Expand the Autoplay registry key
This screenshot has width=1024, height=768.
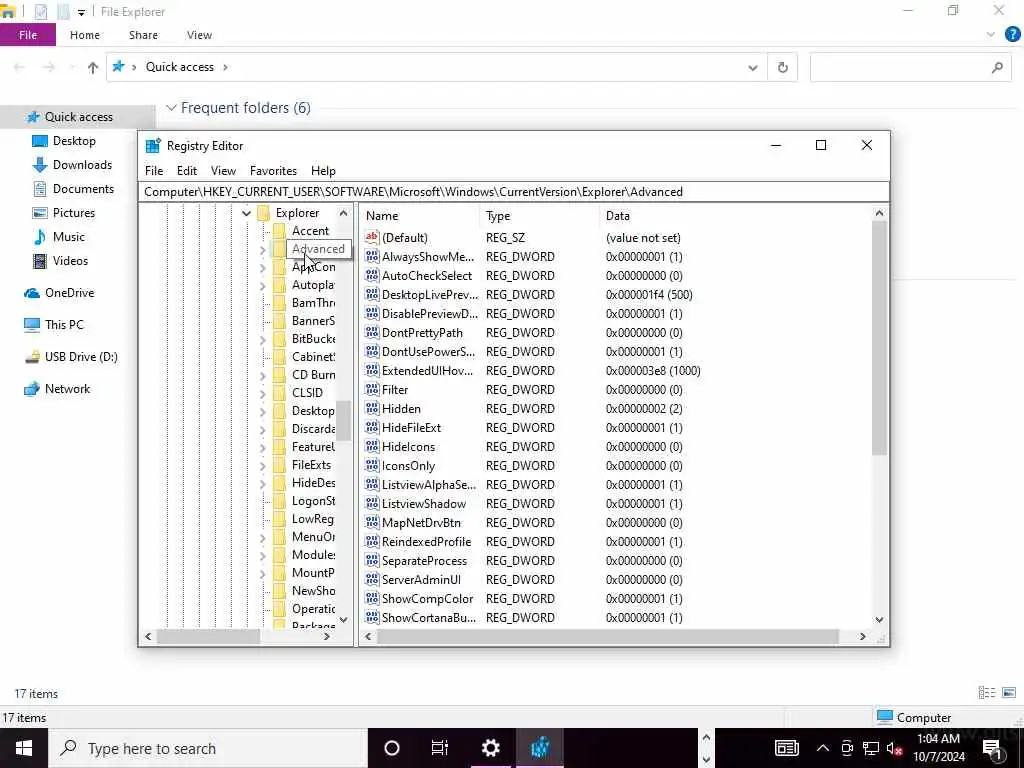tap(263, 285)
